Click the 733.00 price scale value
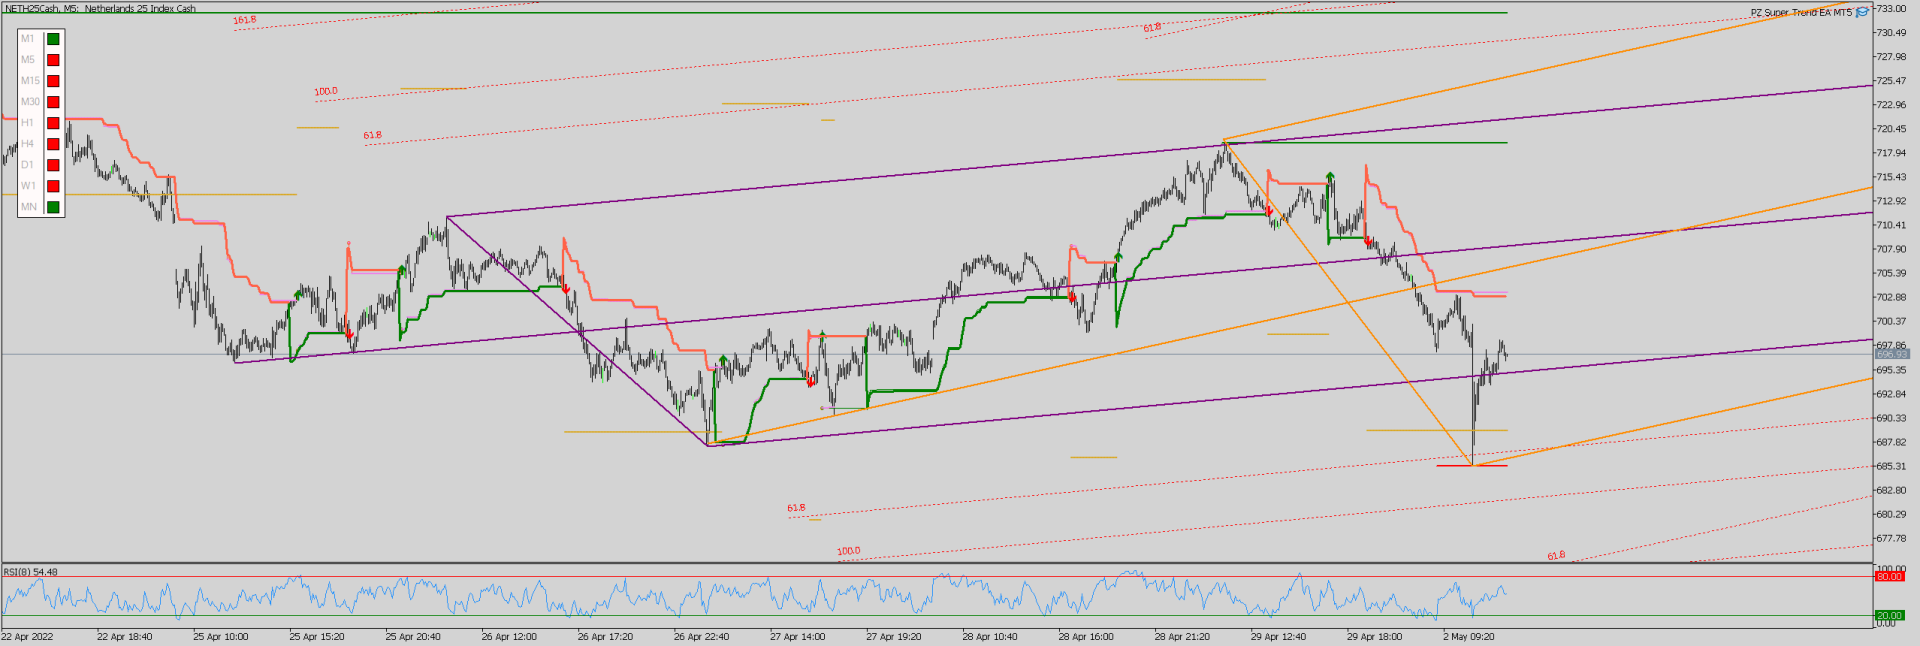This screenshot has height=646, width=1920. coord(1891,9)
